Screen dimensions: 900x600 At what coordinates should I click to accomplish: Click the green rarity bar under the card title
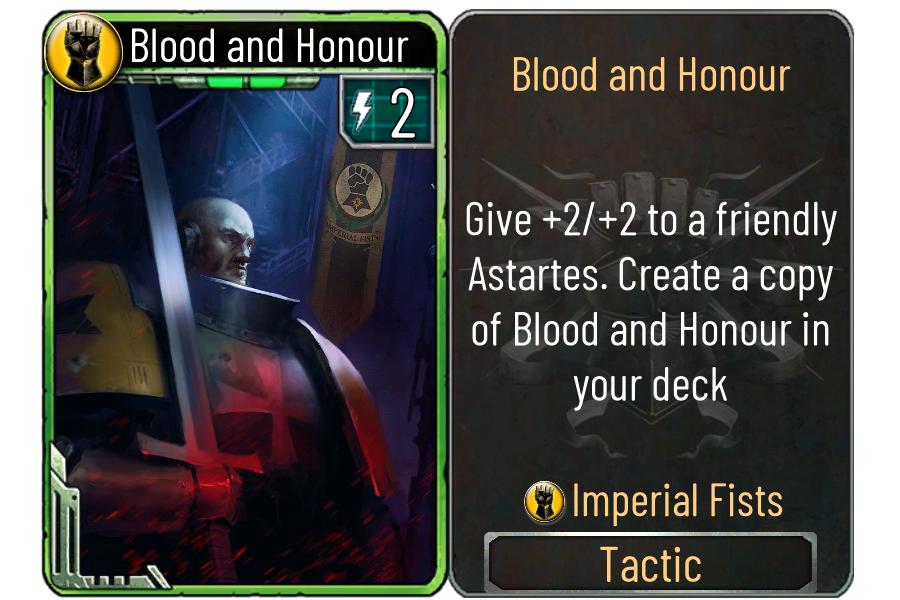(x=246, y=82)
